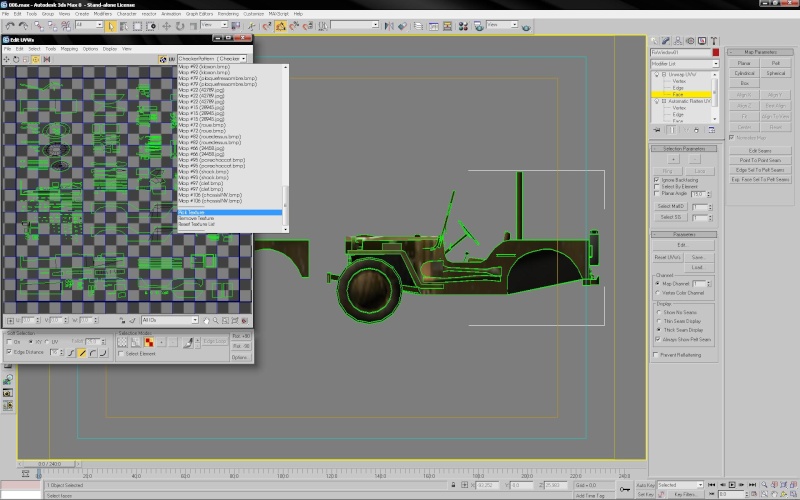
Task: Toggle Always Show Pelt Seam checkbox
Action: (x=658, y=339)
